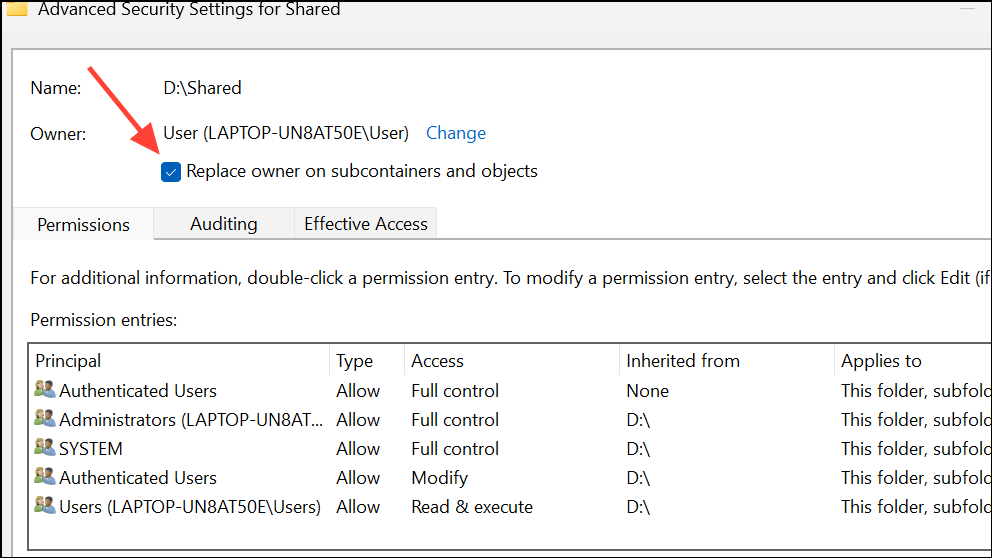Select the Administrators Full control entry
Screen dimensions: 992x558
click(511, 419)
